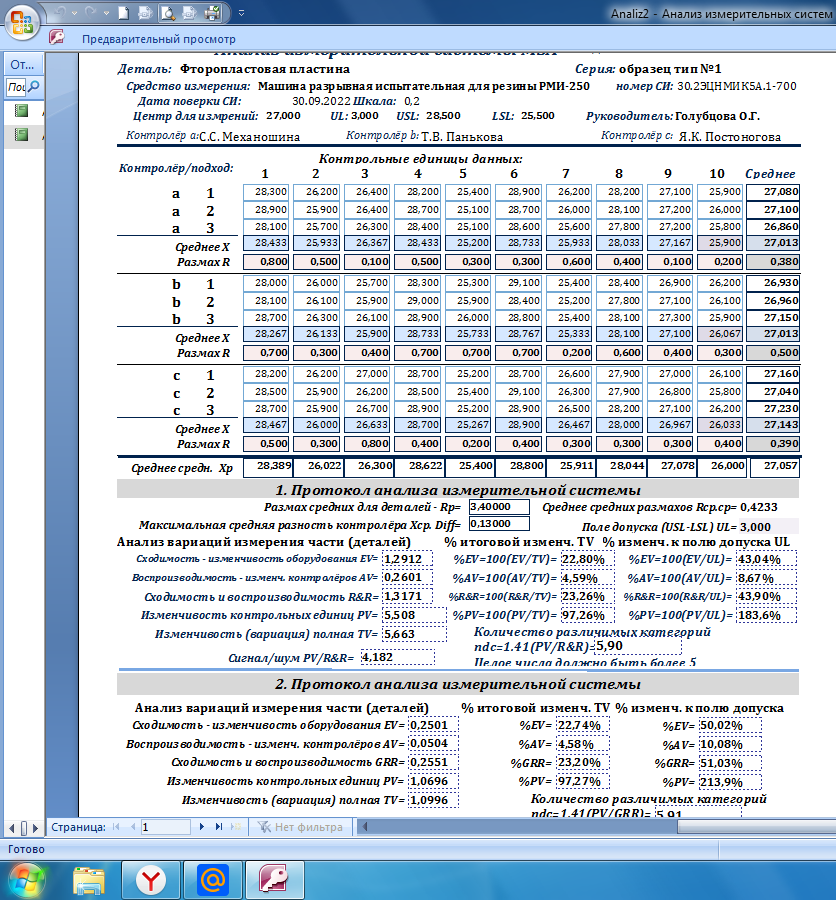Click the verification date 30.09.2022
The width and height of the screenshot is (836, 900).
[321, 101]
